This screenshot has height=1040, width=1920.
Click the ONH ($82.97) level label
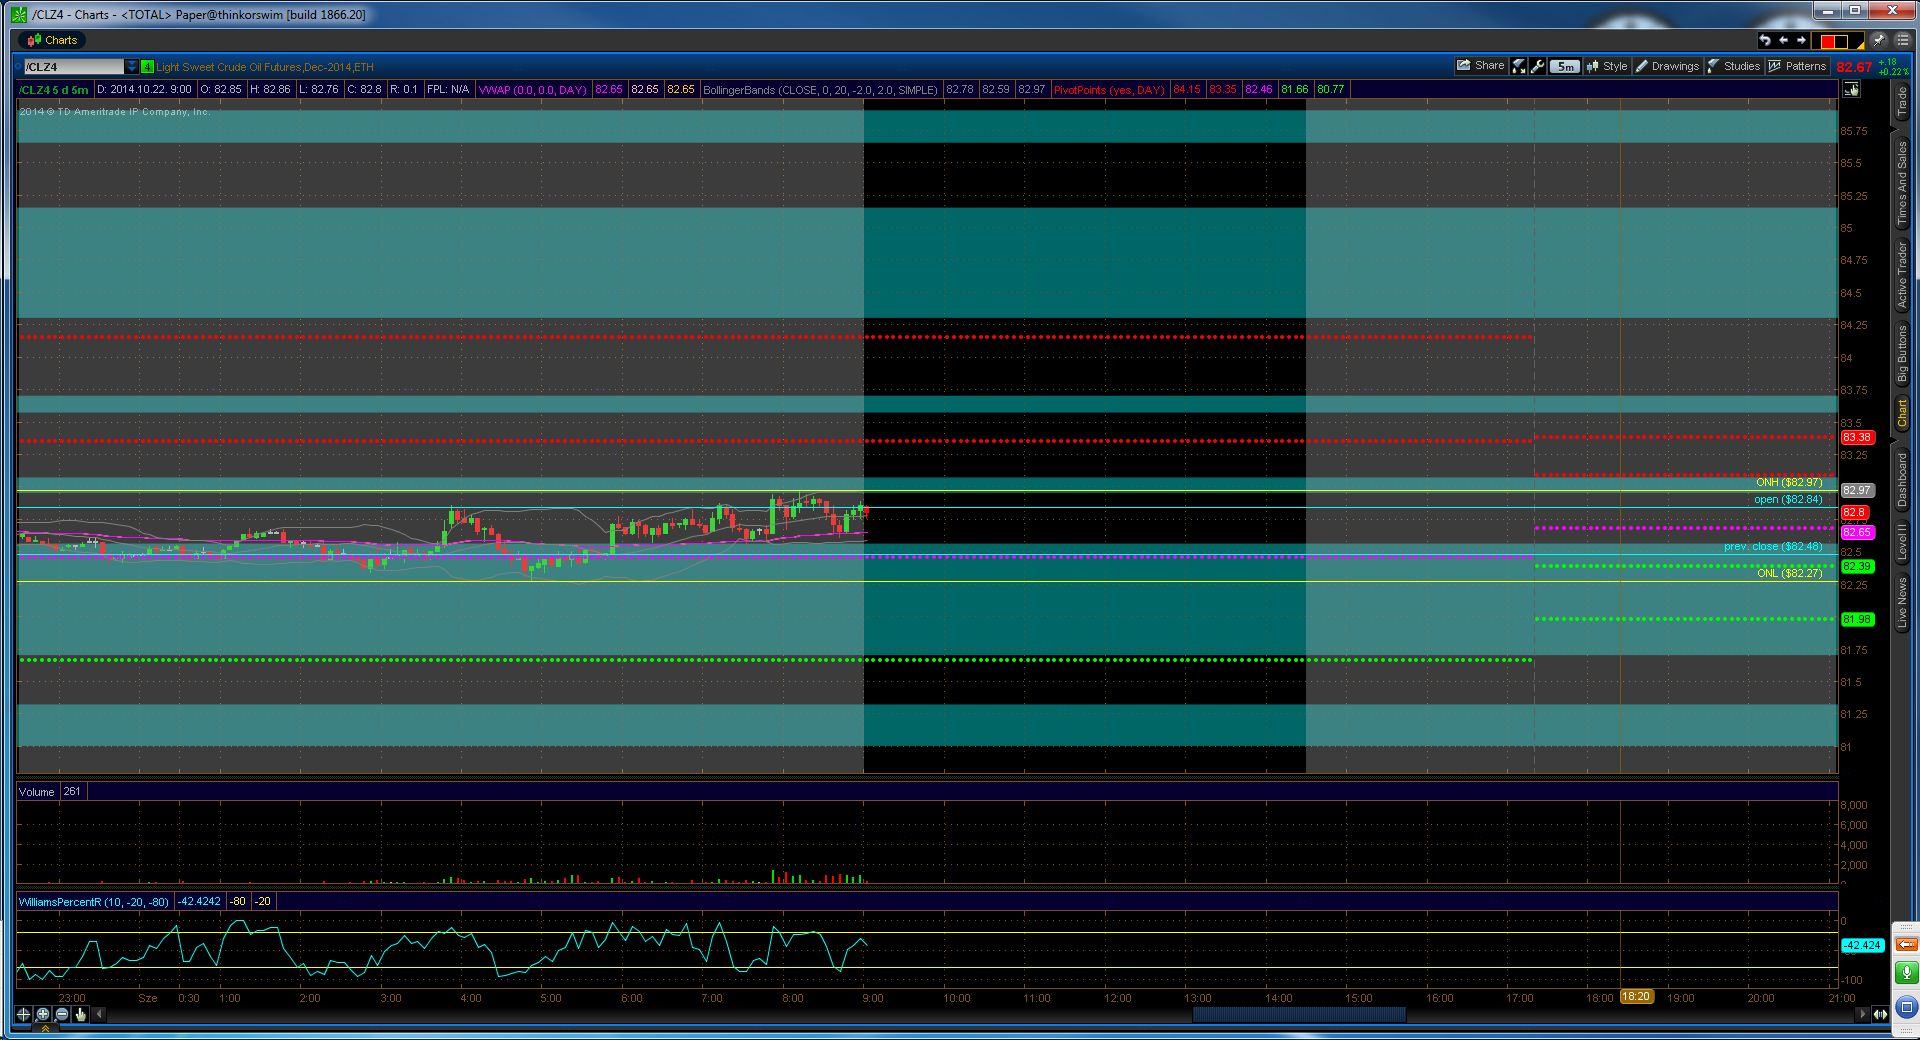[1789, 482]
